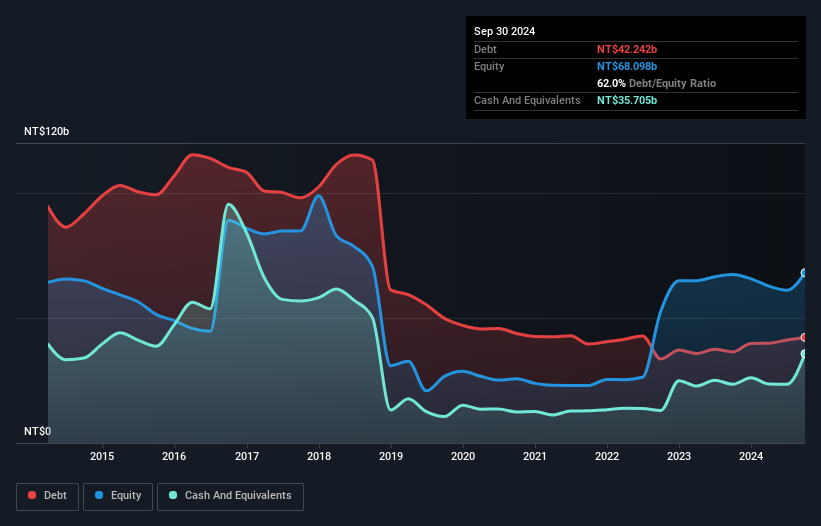This screenshot has height=526, width=821.
Task: Click the 2018 x-axis label
Action: tap(319, 456)
